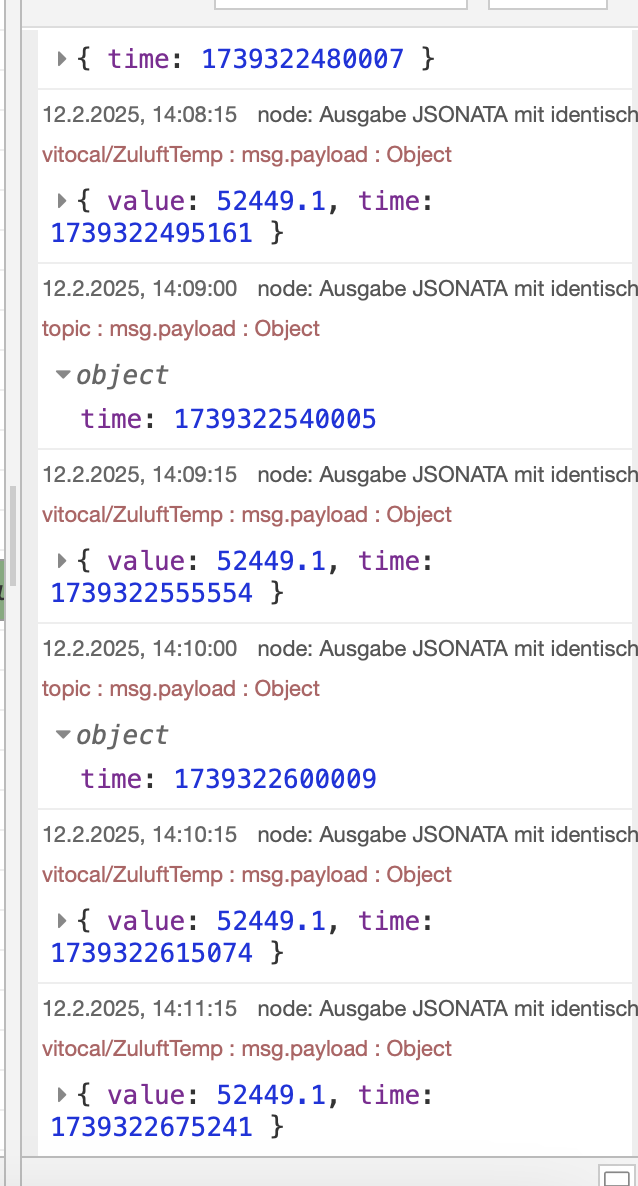Viewport: 638px width, 1186px height.
Task: Open the source node of the 14:10:15 message
Action: click(447, 835)
